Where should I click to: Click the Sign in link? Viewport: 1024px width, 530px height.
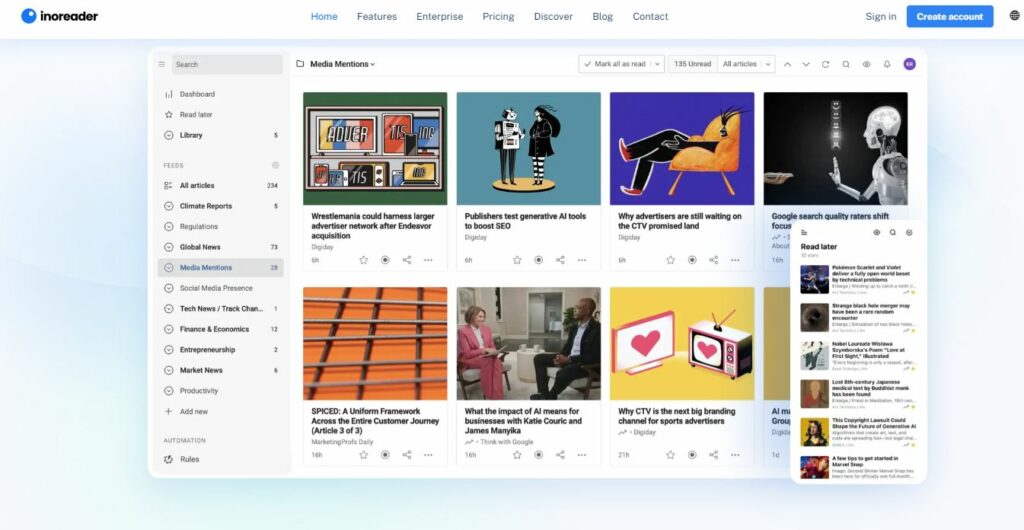(x=880, y=16)
